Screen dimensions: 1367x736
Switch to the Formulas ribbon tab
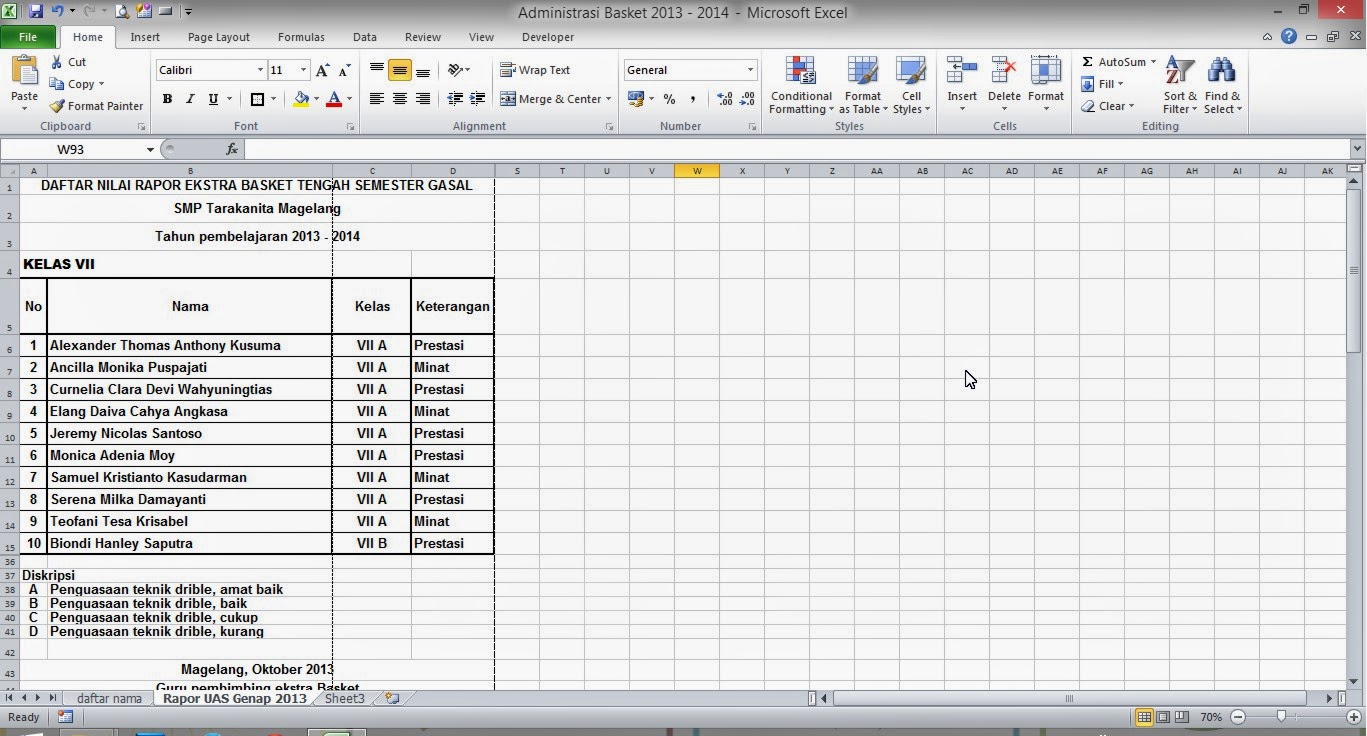pos(300,37)
